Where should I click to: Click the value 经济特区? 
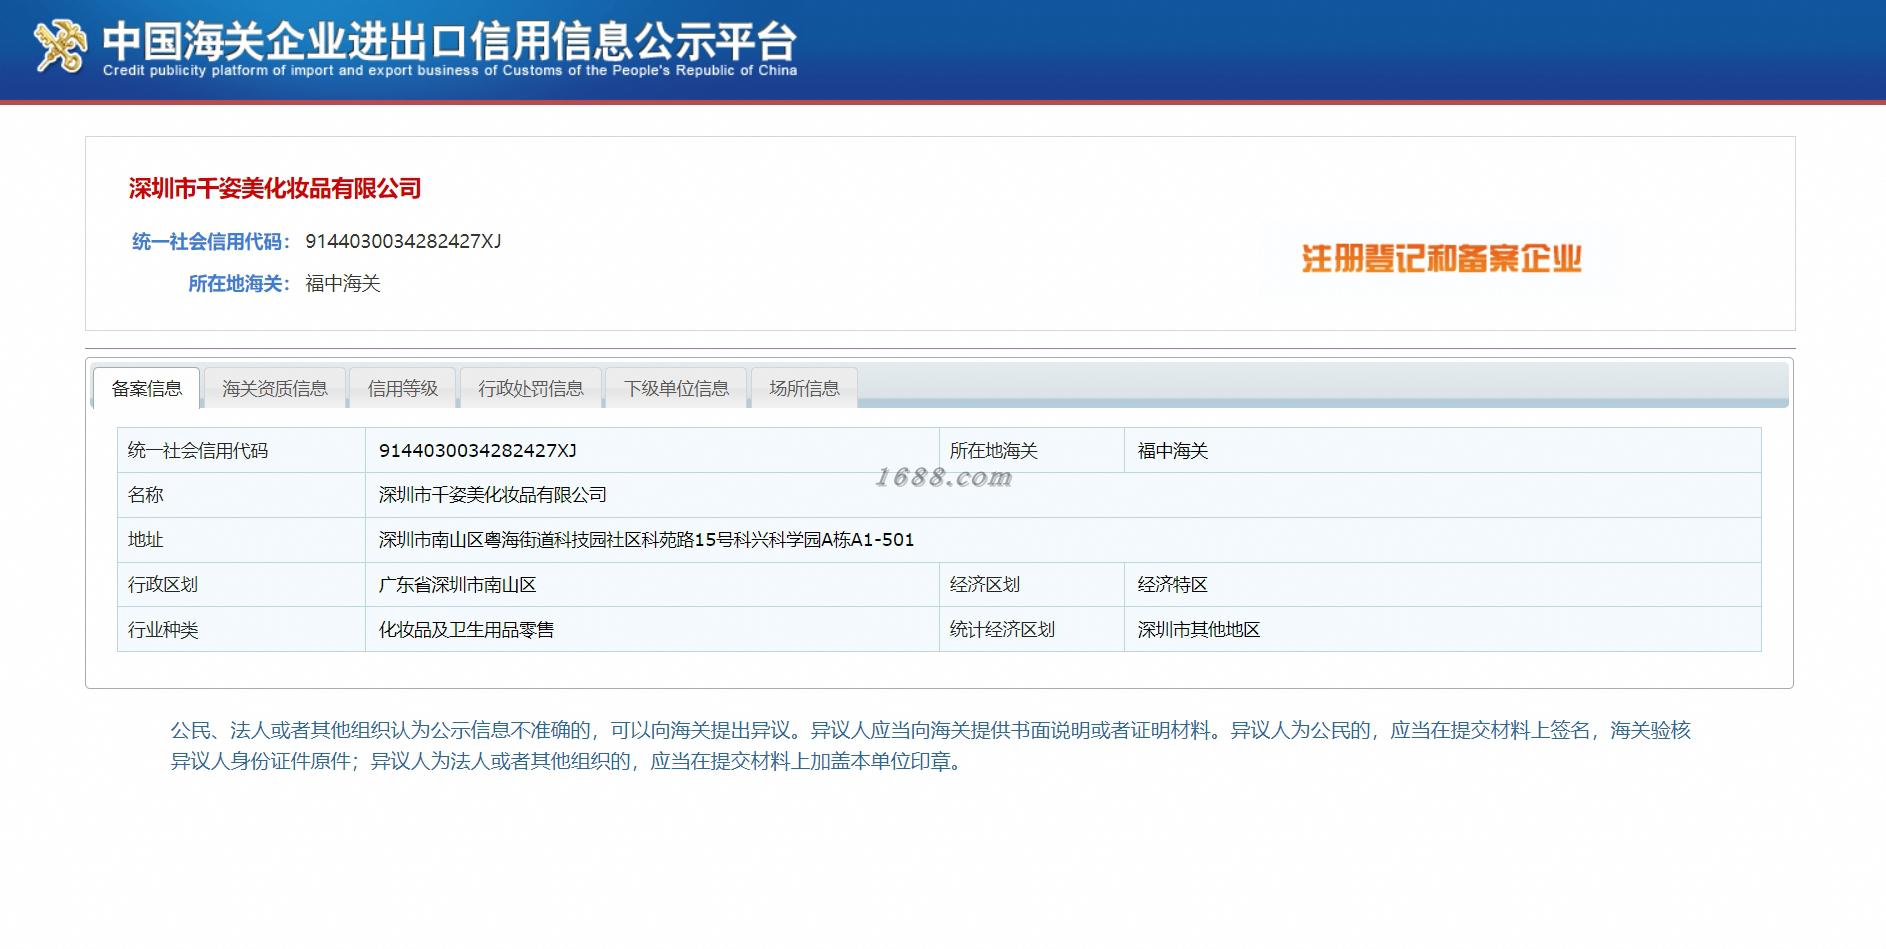click(1173, 584)
